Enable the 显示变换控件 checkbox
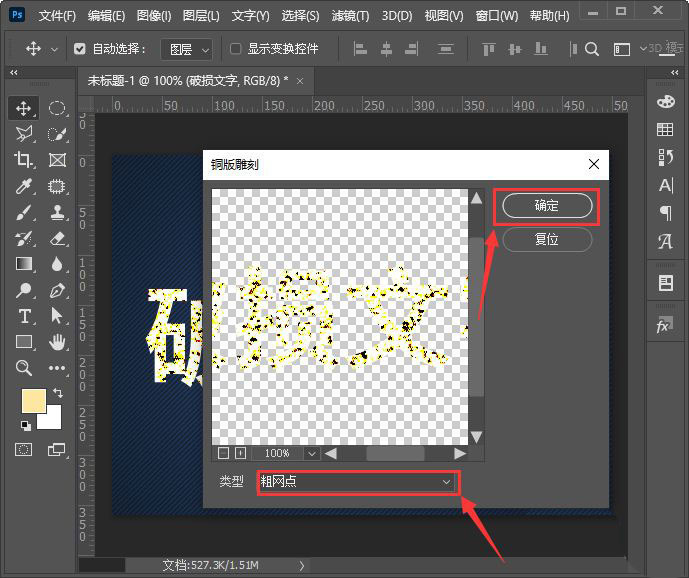 click(x=236, y=48)
